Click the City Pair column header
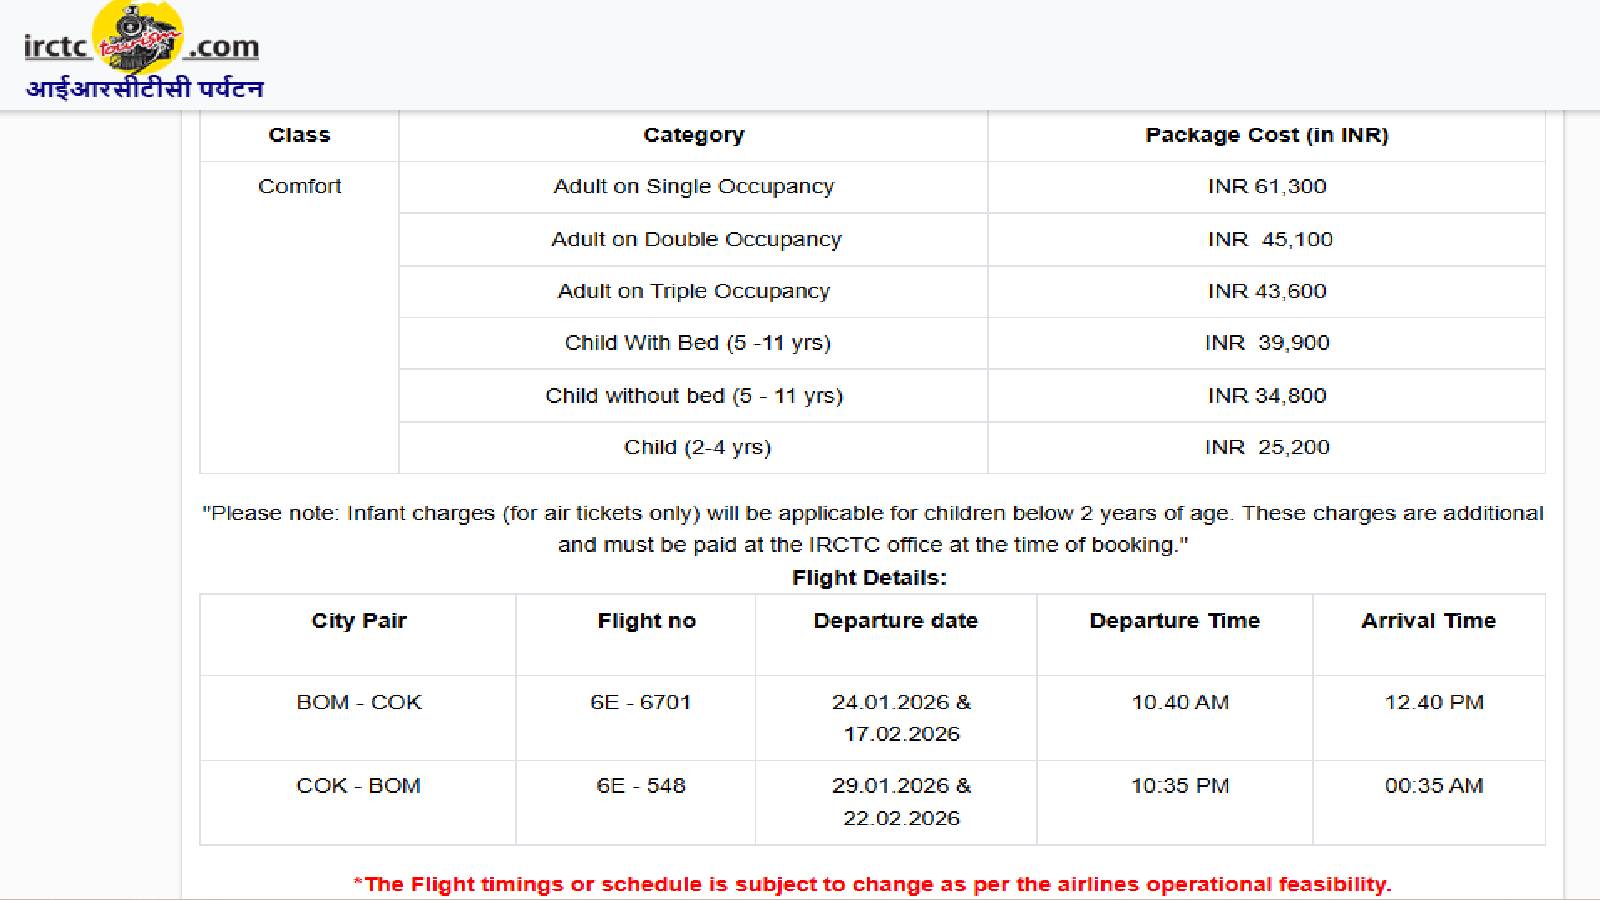This screenshot has height=900, width=1600. (358, 621)
